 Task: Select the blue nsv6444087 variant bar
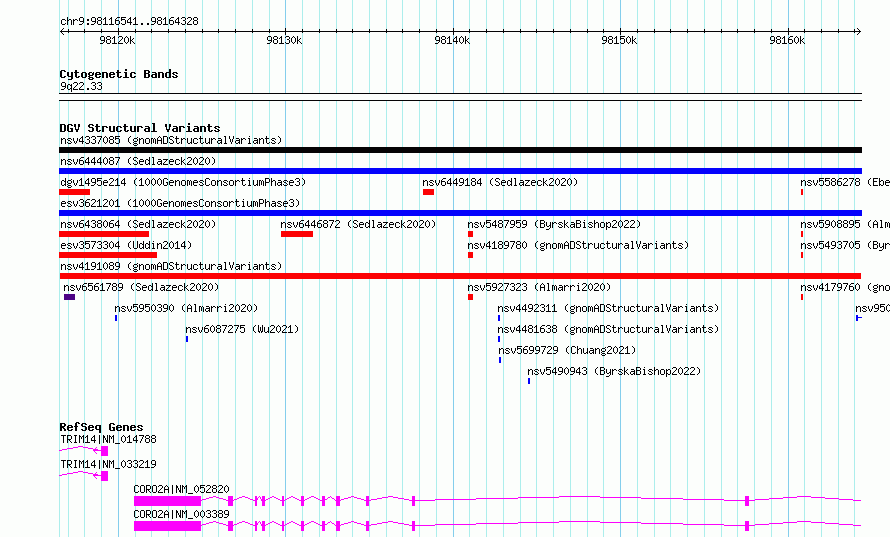[460, 171]
